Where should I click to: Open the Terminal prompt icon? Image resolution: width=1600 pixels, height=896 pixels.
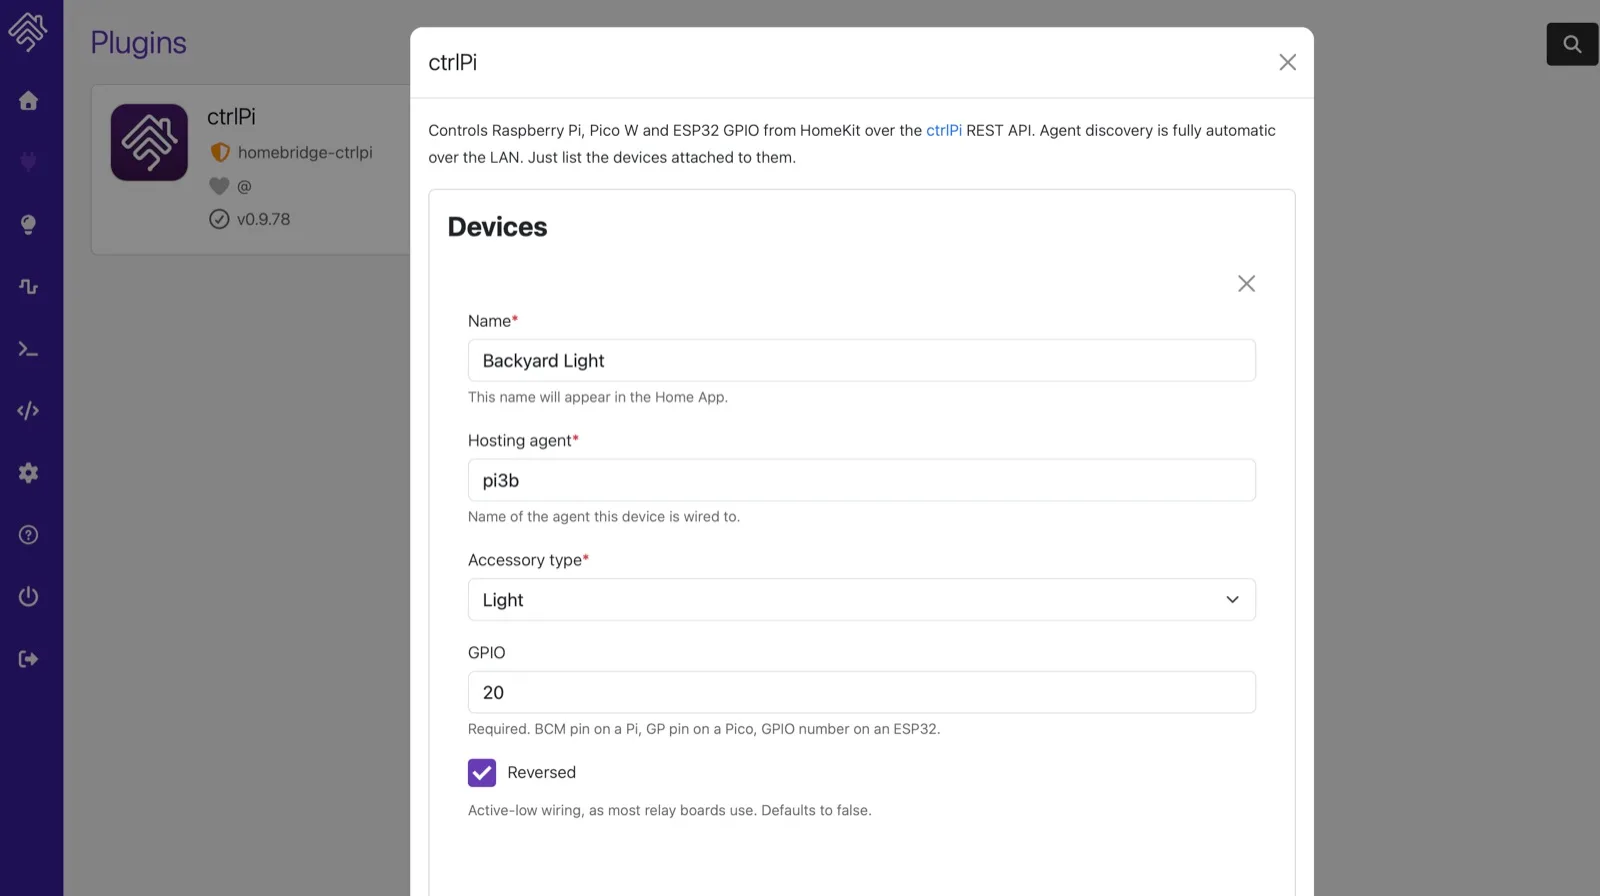(x=28, y=349)
